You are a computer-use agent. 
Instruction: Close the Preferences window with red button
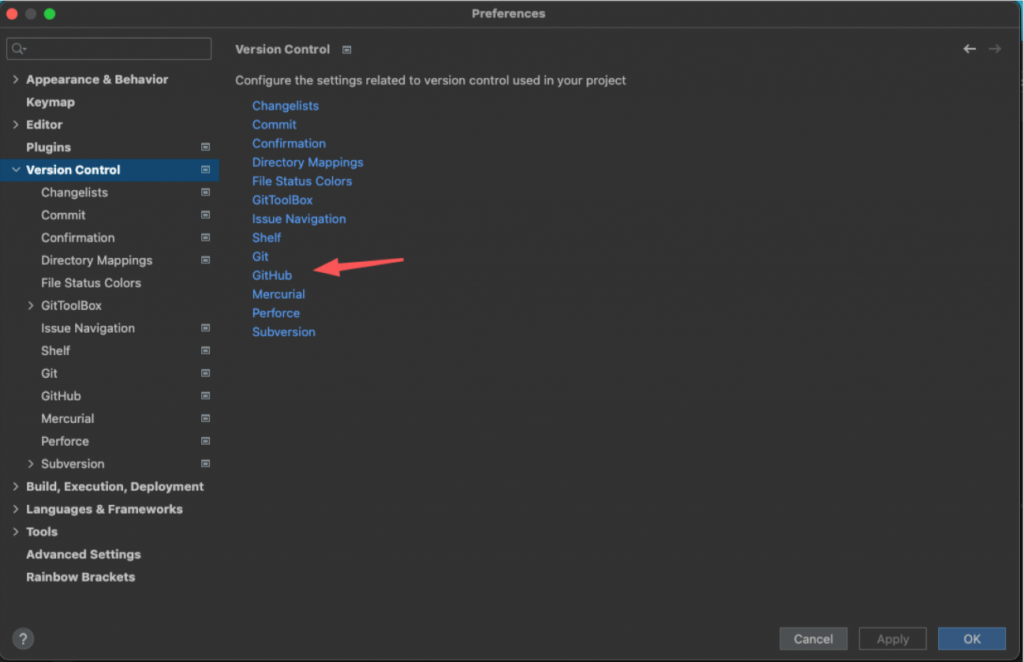[12, 14]
